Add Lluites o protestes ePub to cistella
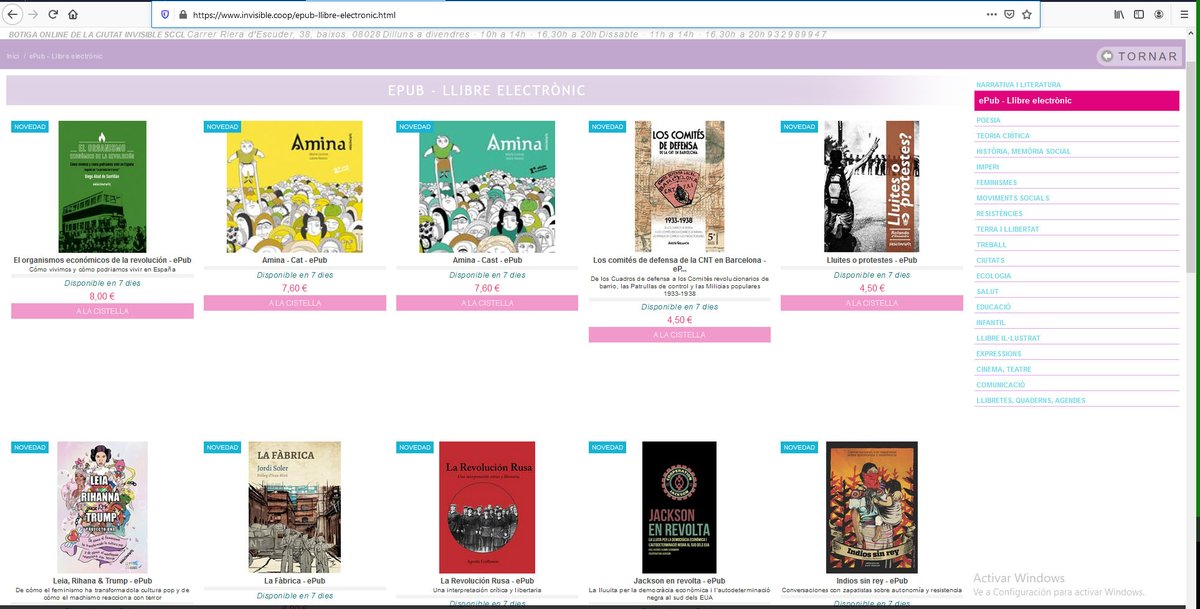The width and height of the screenshot is (1200, 609). click(x=872, y=303)
